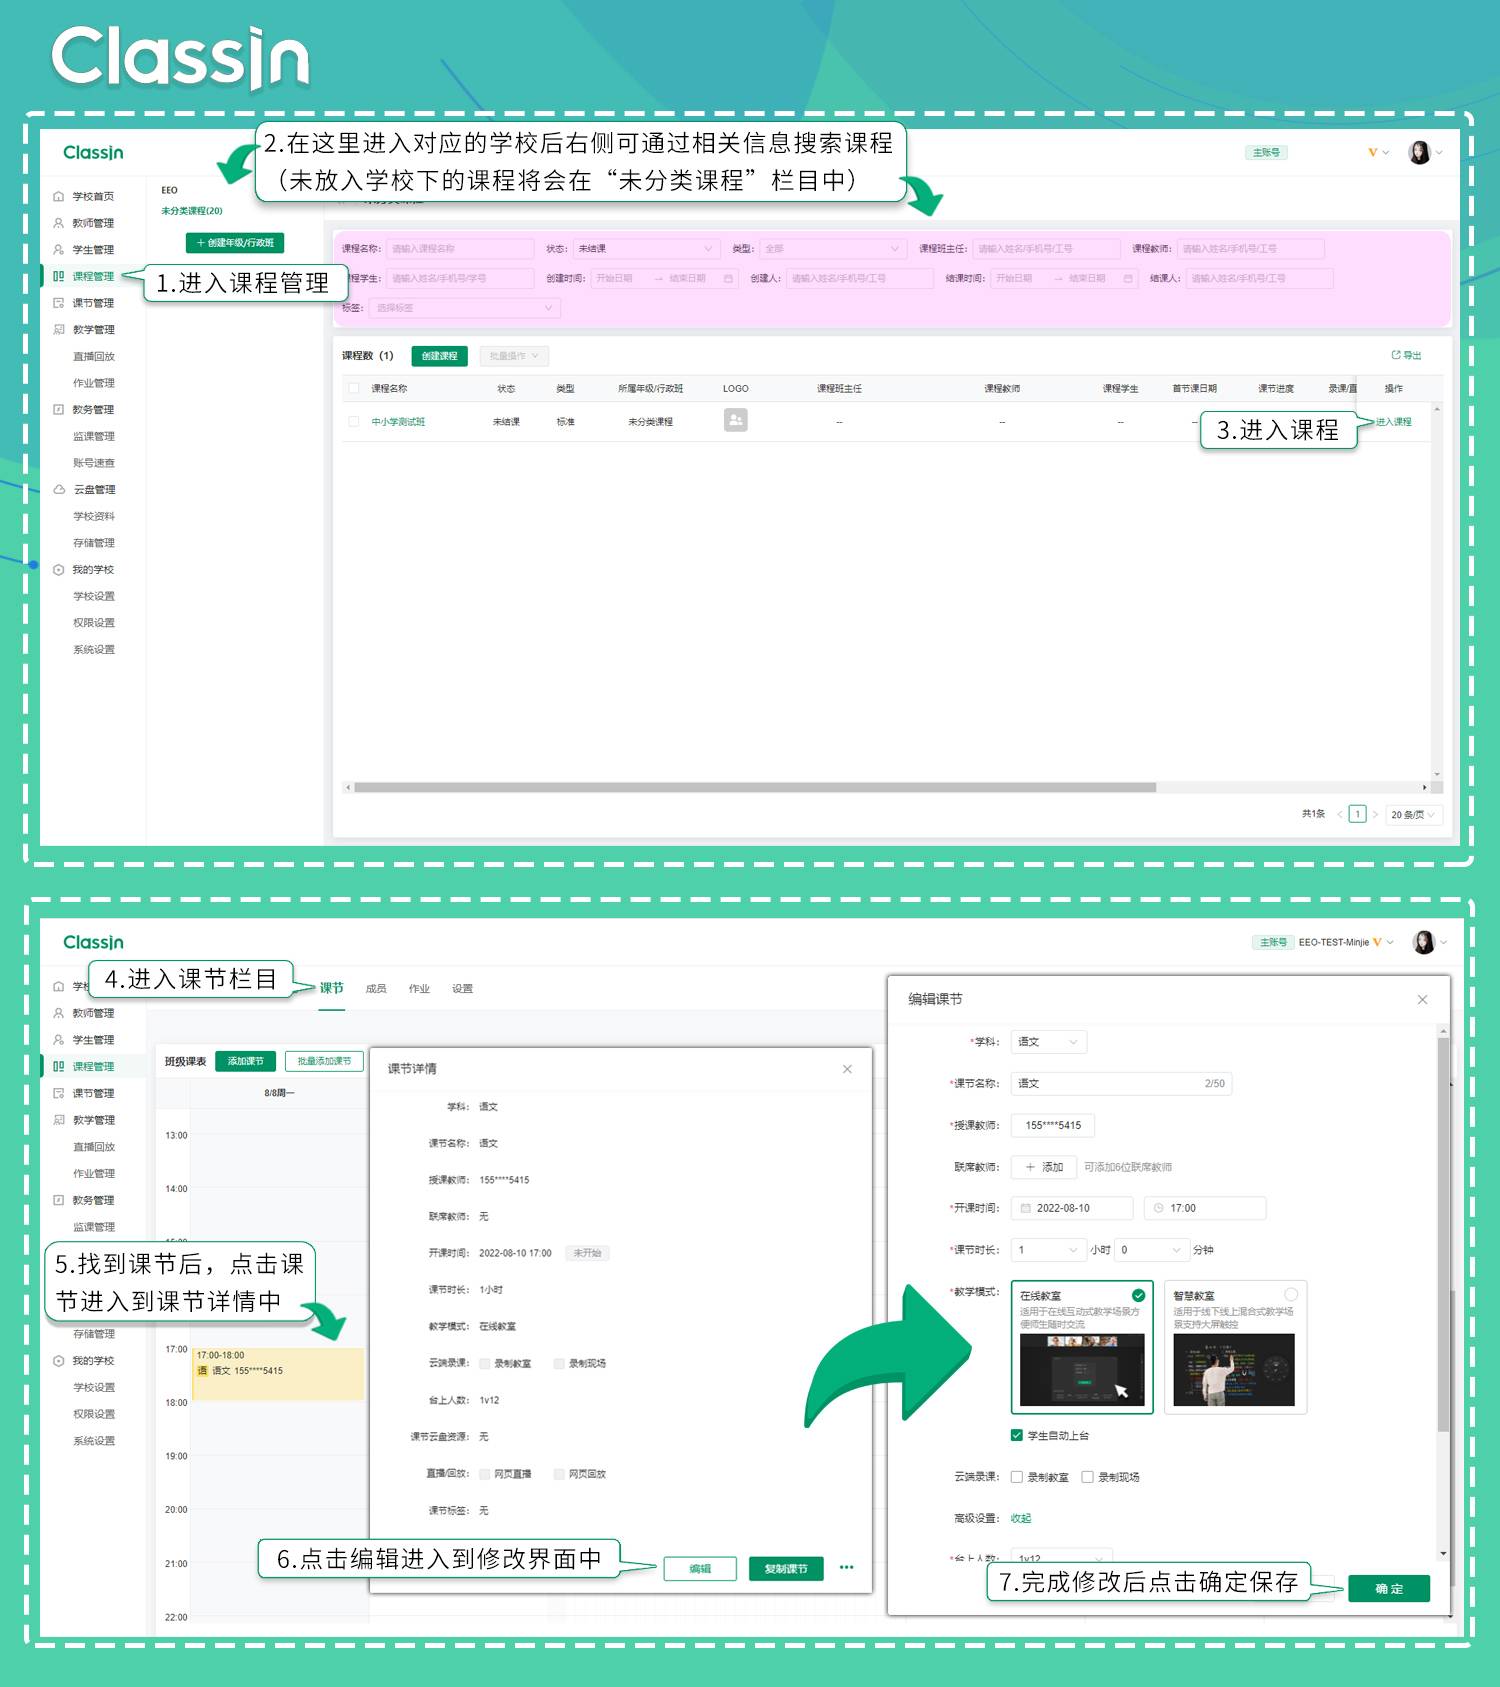Open the 类型 全部 dropdown
Image resolution: width=1500 pixels, height=1687 pixels.
coord(832,248)
